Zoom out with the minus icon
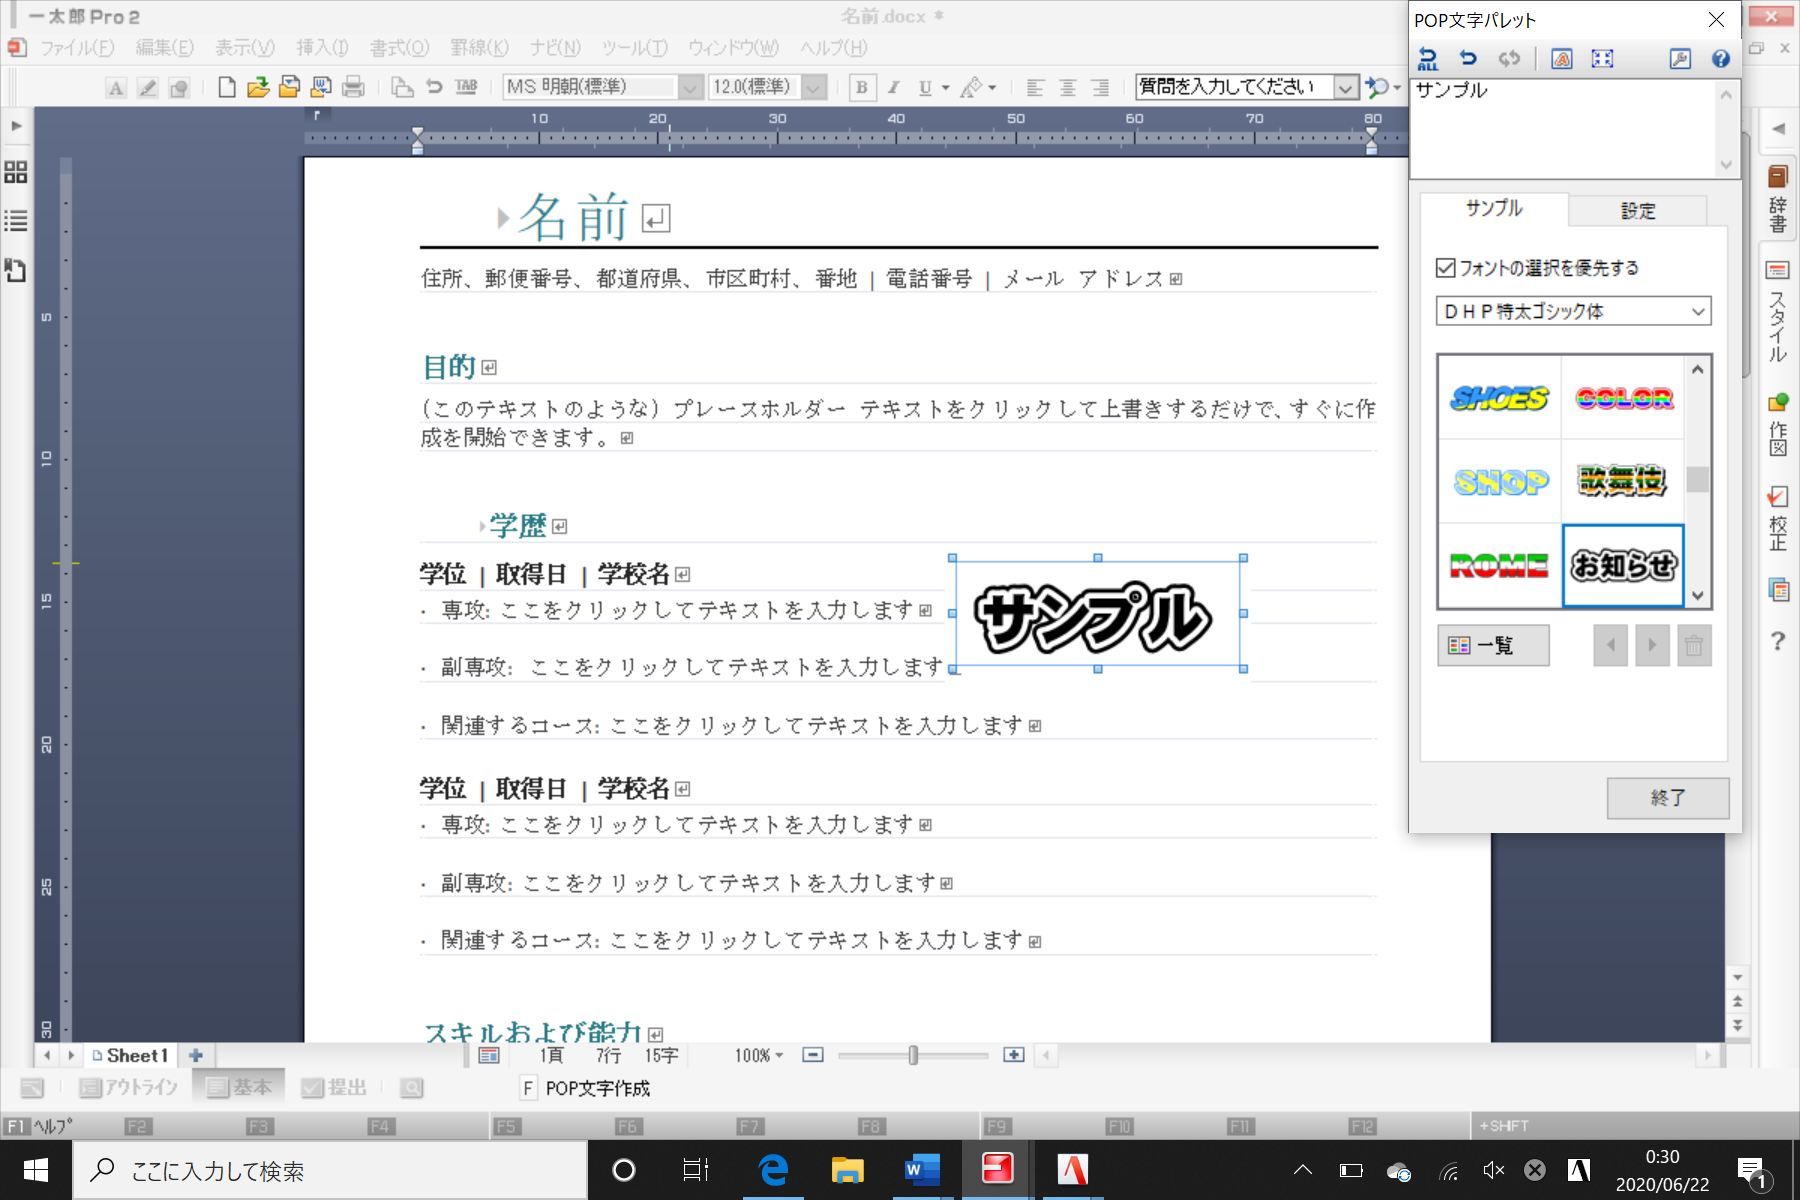Screen dimensions: 1800x1200 [813, 1055]
